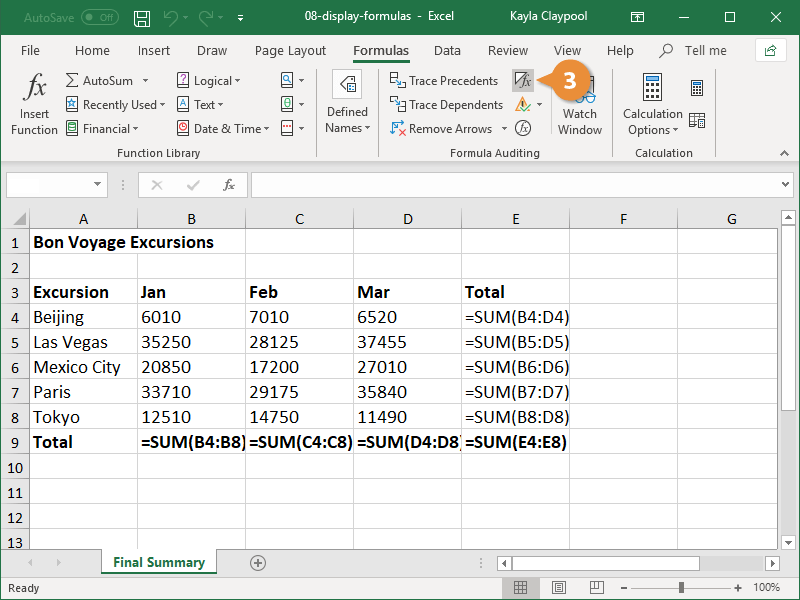
Task: Click the Calculate Now icon
Action: [x=696, y=89]
